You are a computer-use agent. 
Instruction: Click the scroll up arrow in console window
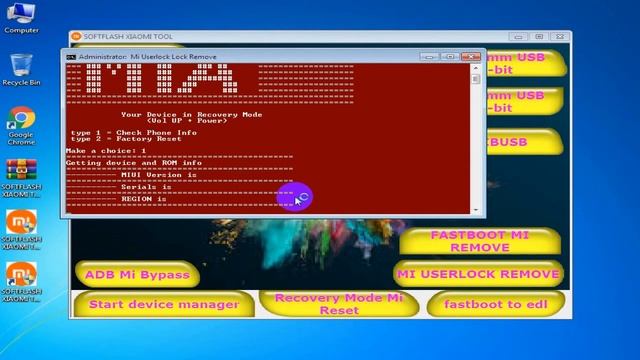click(x=476, y=68)
